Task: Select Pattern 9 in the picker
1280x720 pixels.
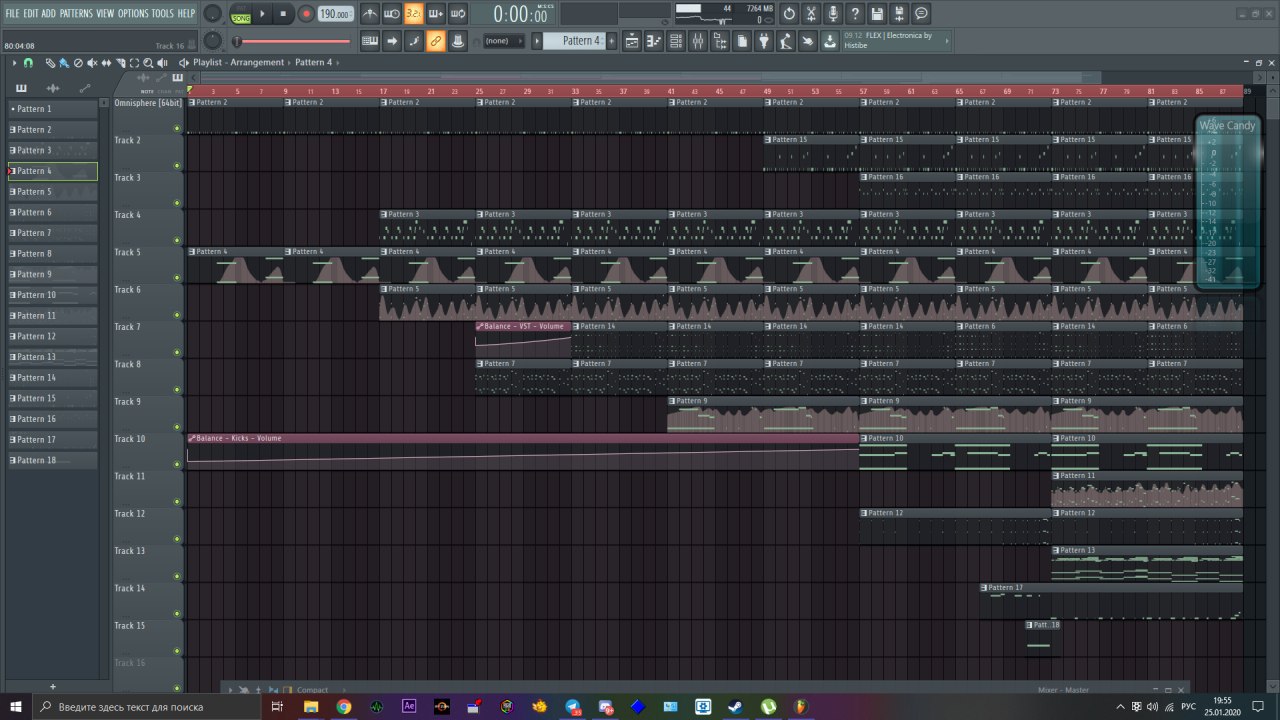Action: point(53,274)
